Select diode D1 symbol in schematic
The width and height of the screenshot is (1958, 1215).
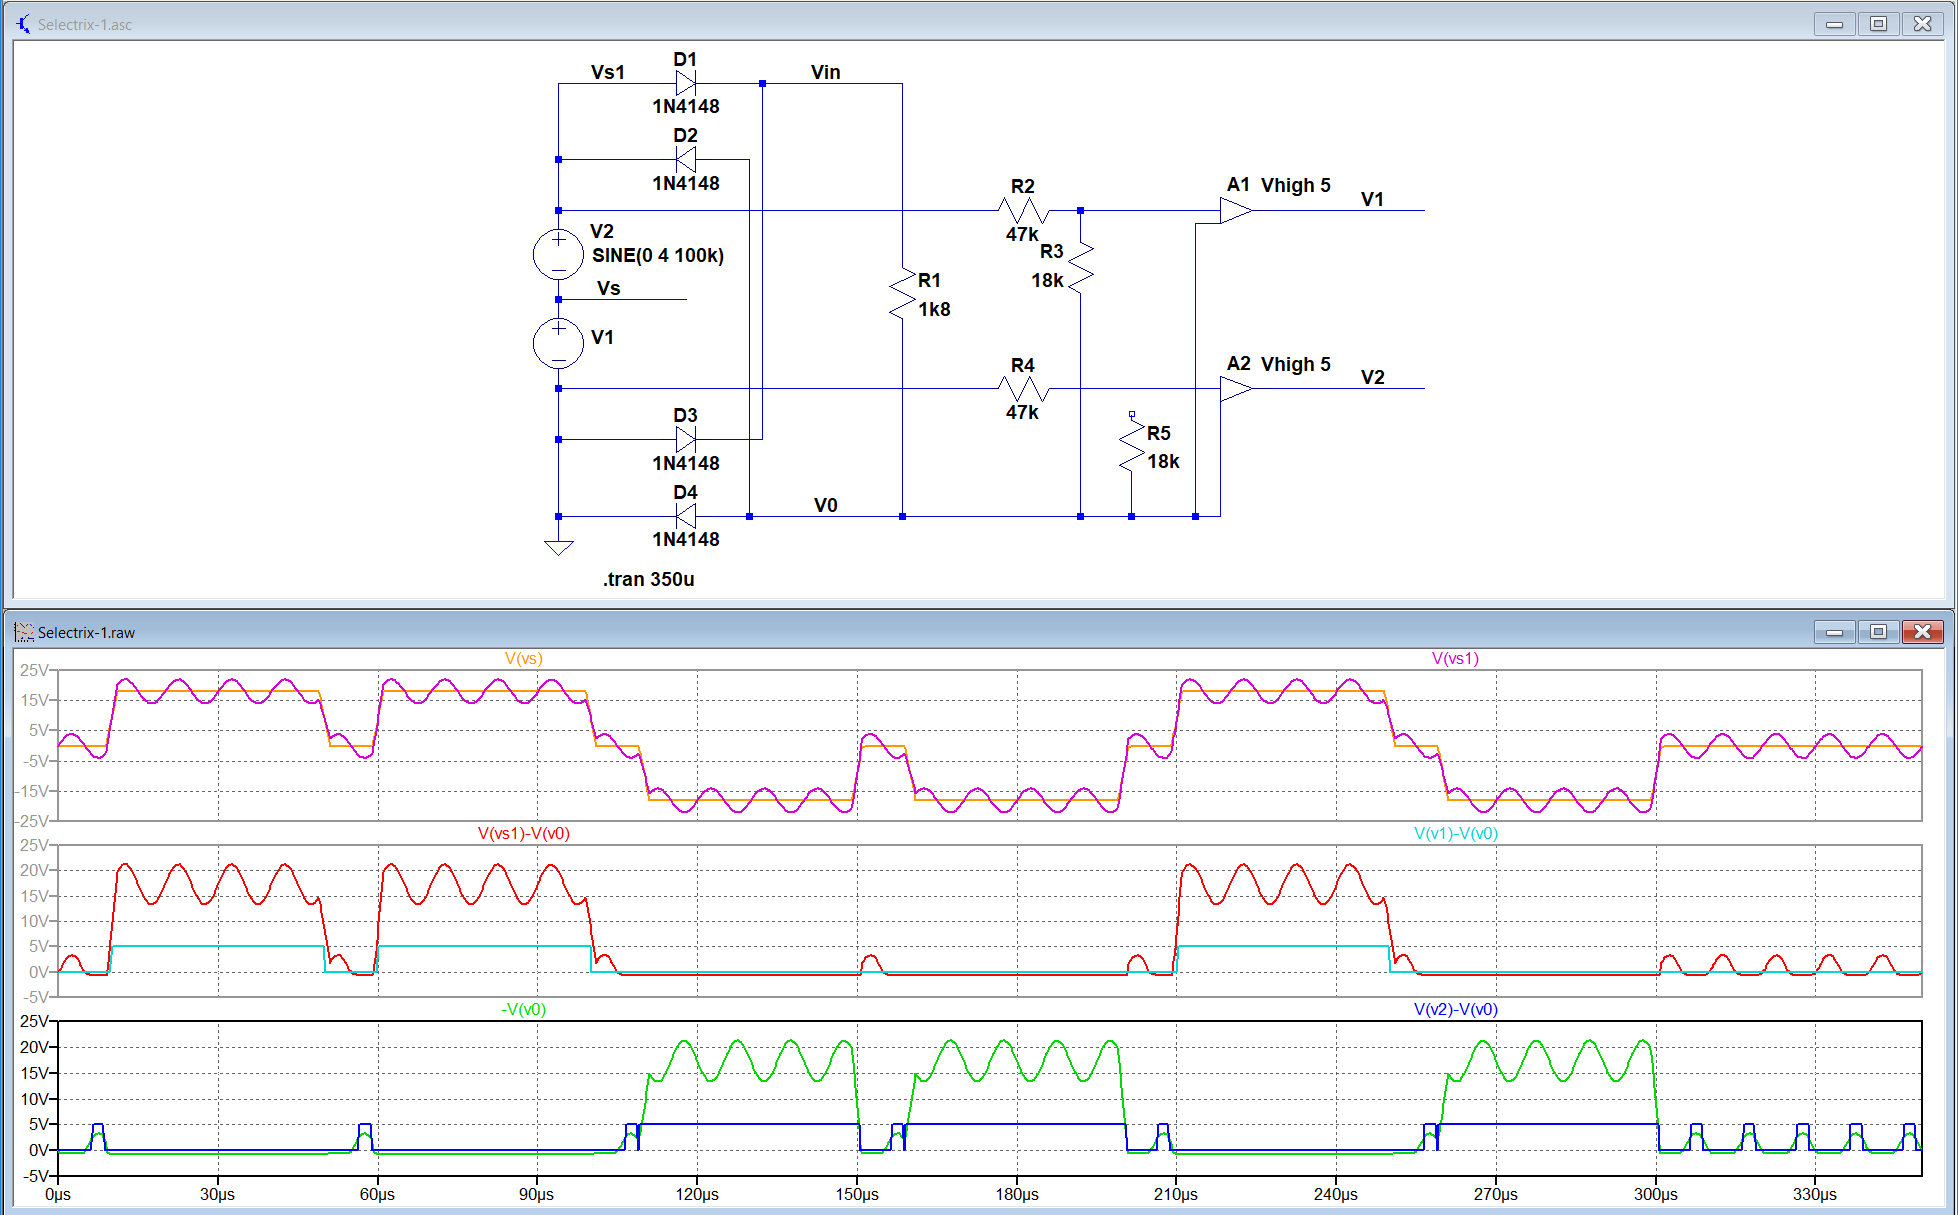(x=686, y=83)
